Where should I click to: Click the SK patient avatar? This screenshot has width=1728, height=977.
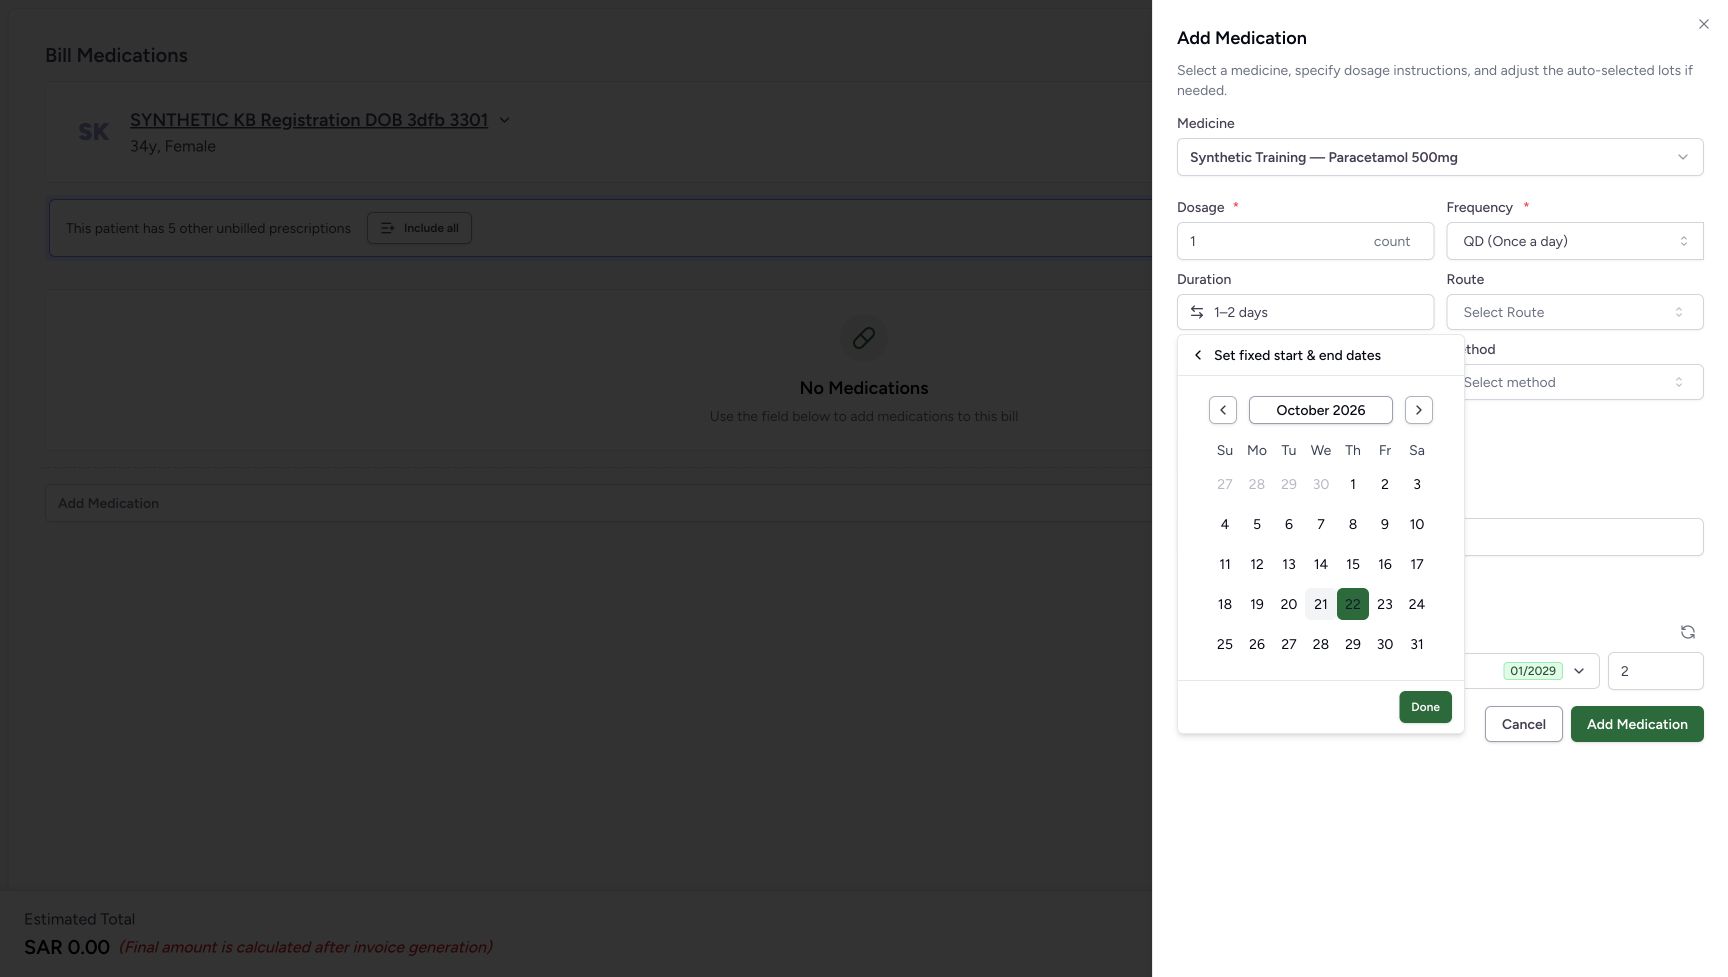(x=93, y=132)
